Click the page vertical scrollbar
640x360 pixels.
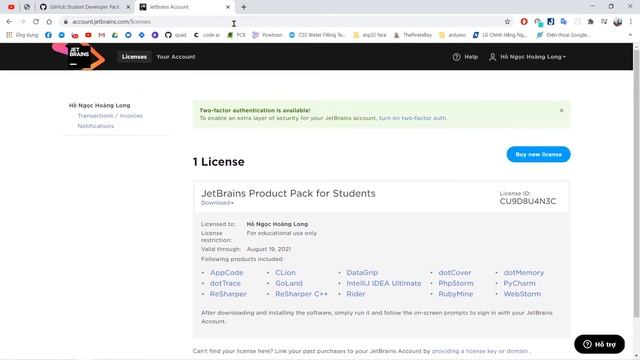[636, 184]
